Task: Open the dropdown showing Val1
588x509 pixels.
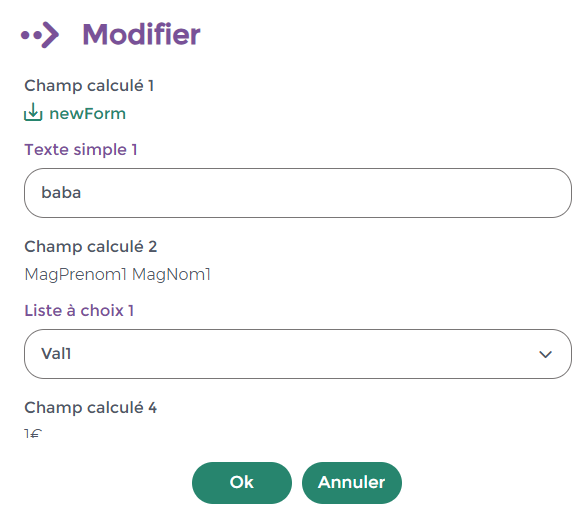Action: (x=298, y=354)
